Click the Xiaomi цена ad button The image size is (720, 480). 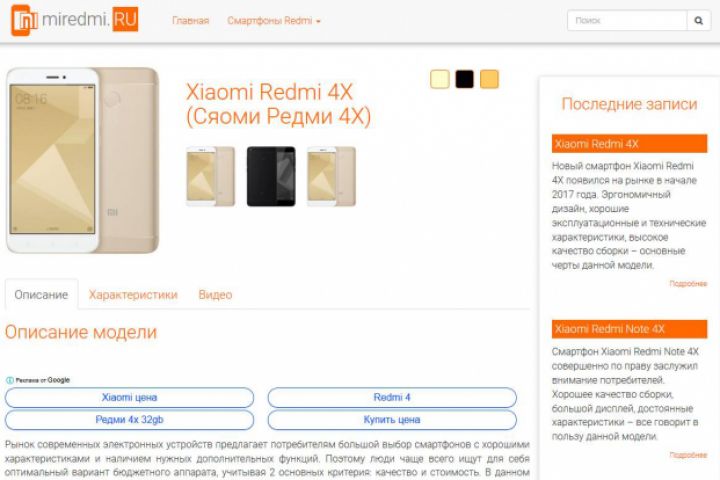tap(129, 397)
